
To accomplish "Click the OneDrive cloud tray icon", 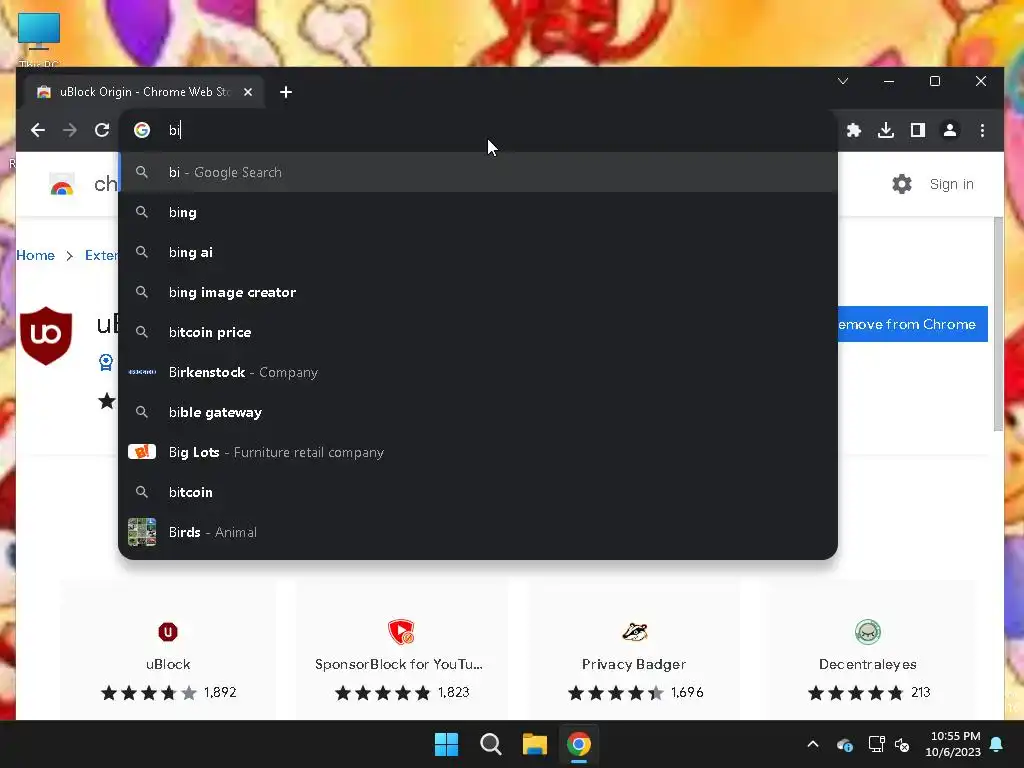I will (845, 744).
